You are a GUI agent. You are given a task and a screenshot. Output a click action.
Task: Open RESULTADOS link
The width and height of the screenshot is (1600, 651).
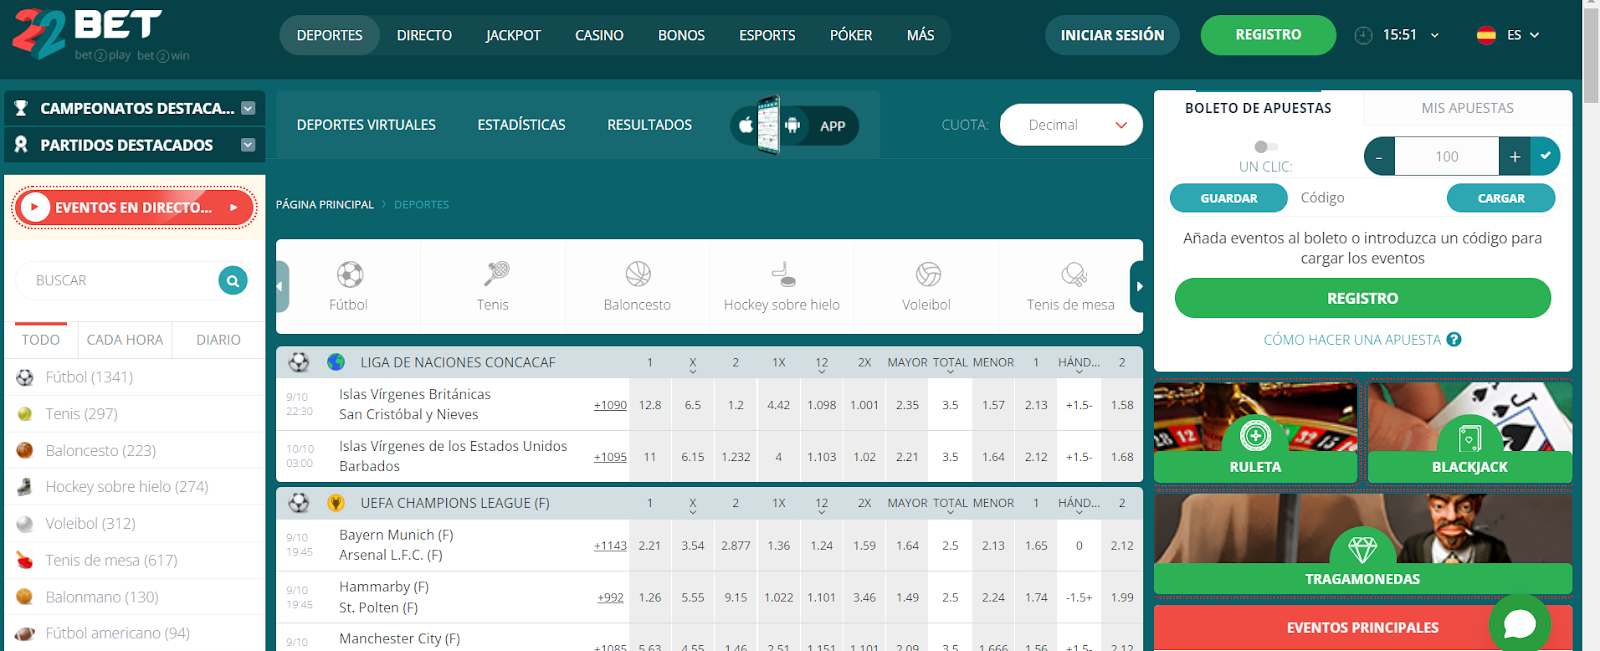click(x=649, y=125)
